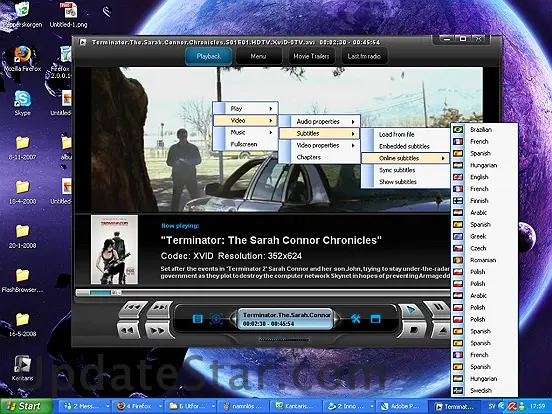Click the SV language indicator in tray
This screenshot has height=414, width=552.
[492, 407]
